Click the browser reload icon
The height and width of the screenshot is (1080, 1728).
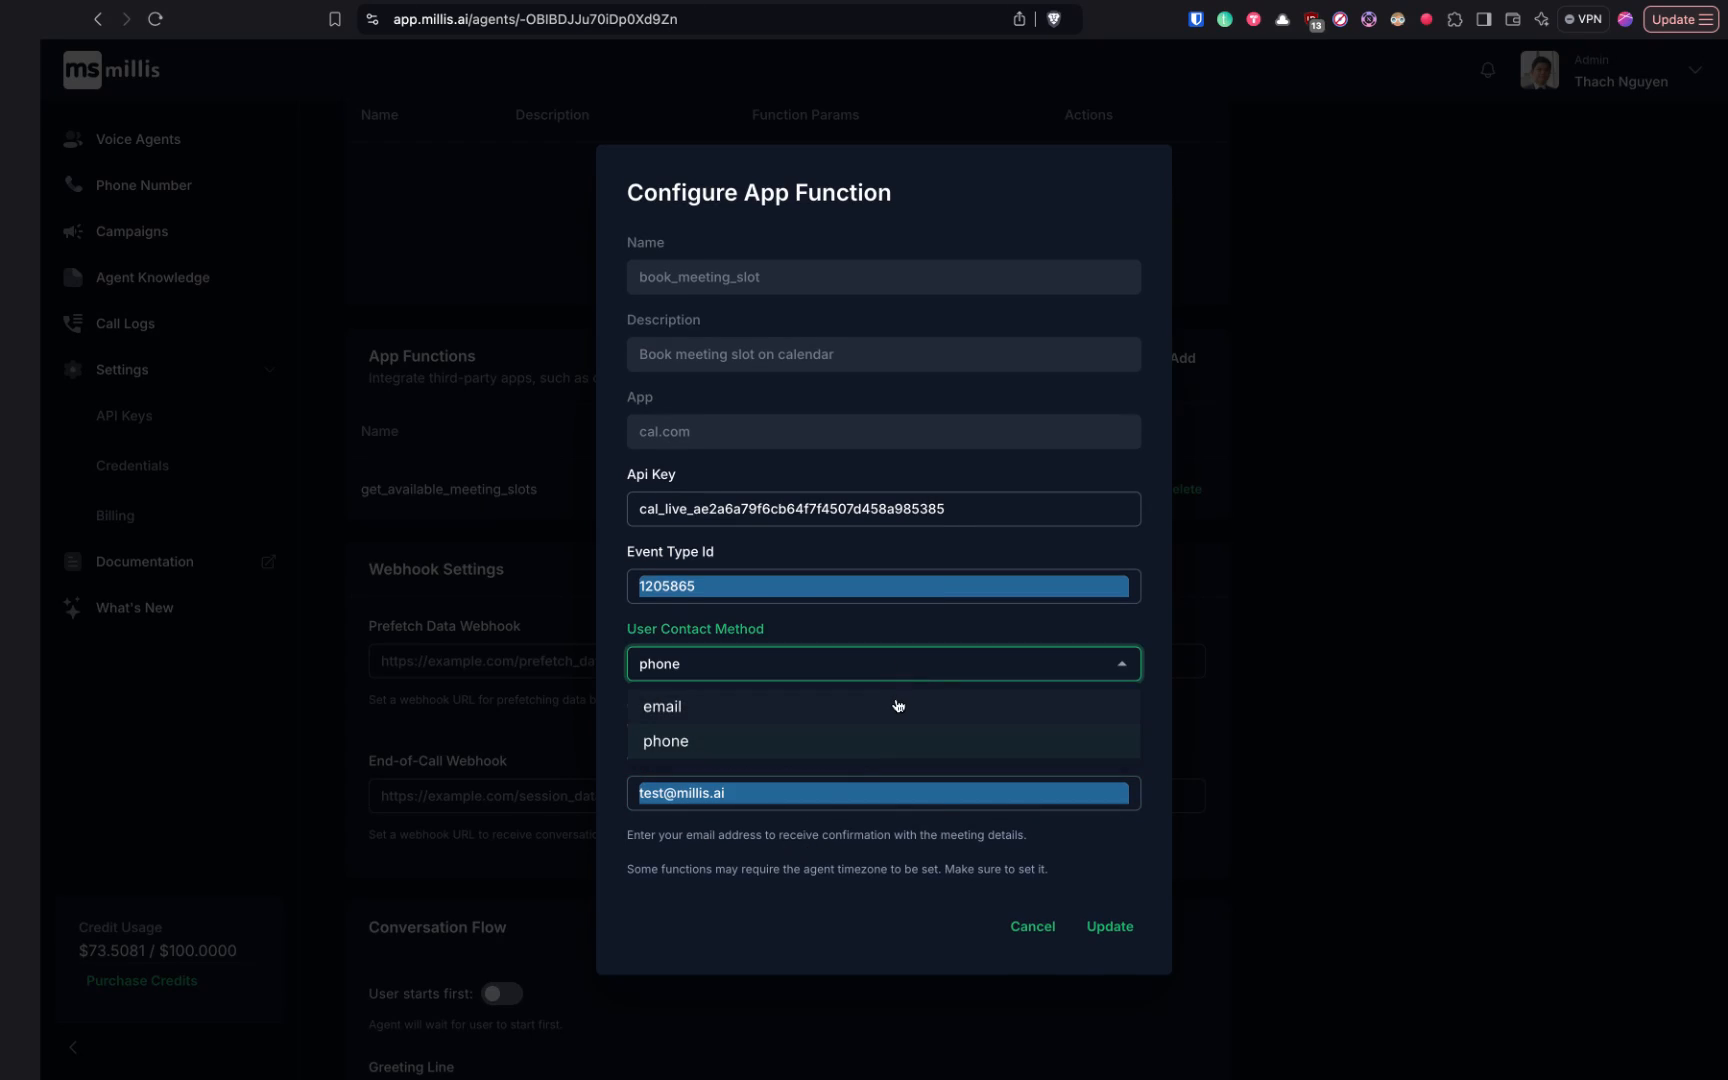coord(155,18)
